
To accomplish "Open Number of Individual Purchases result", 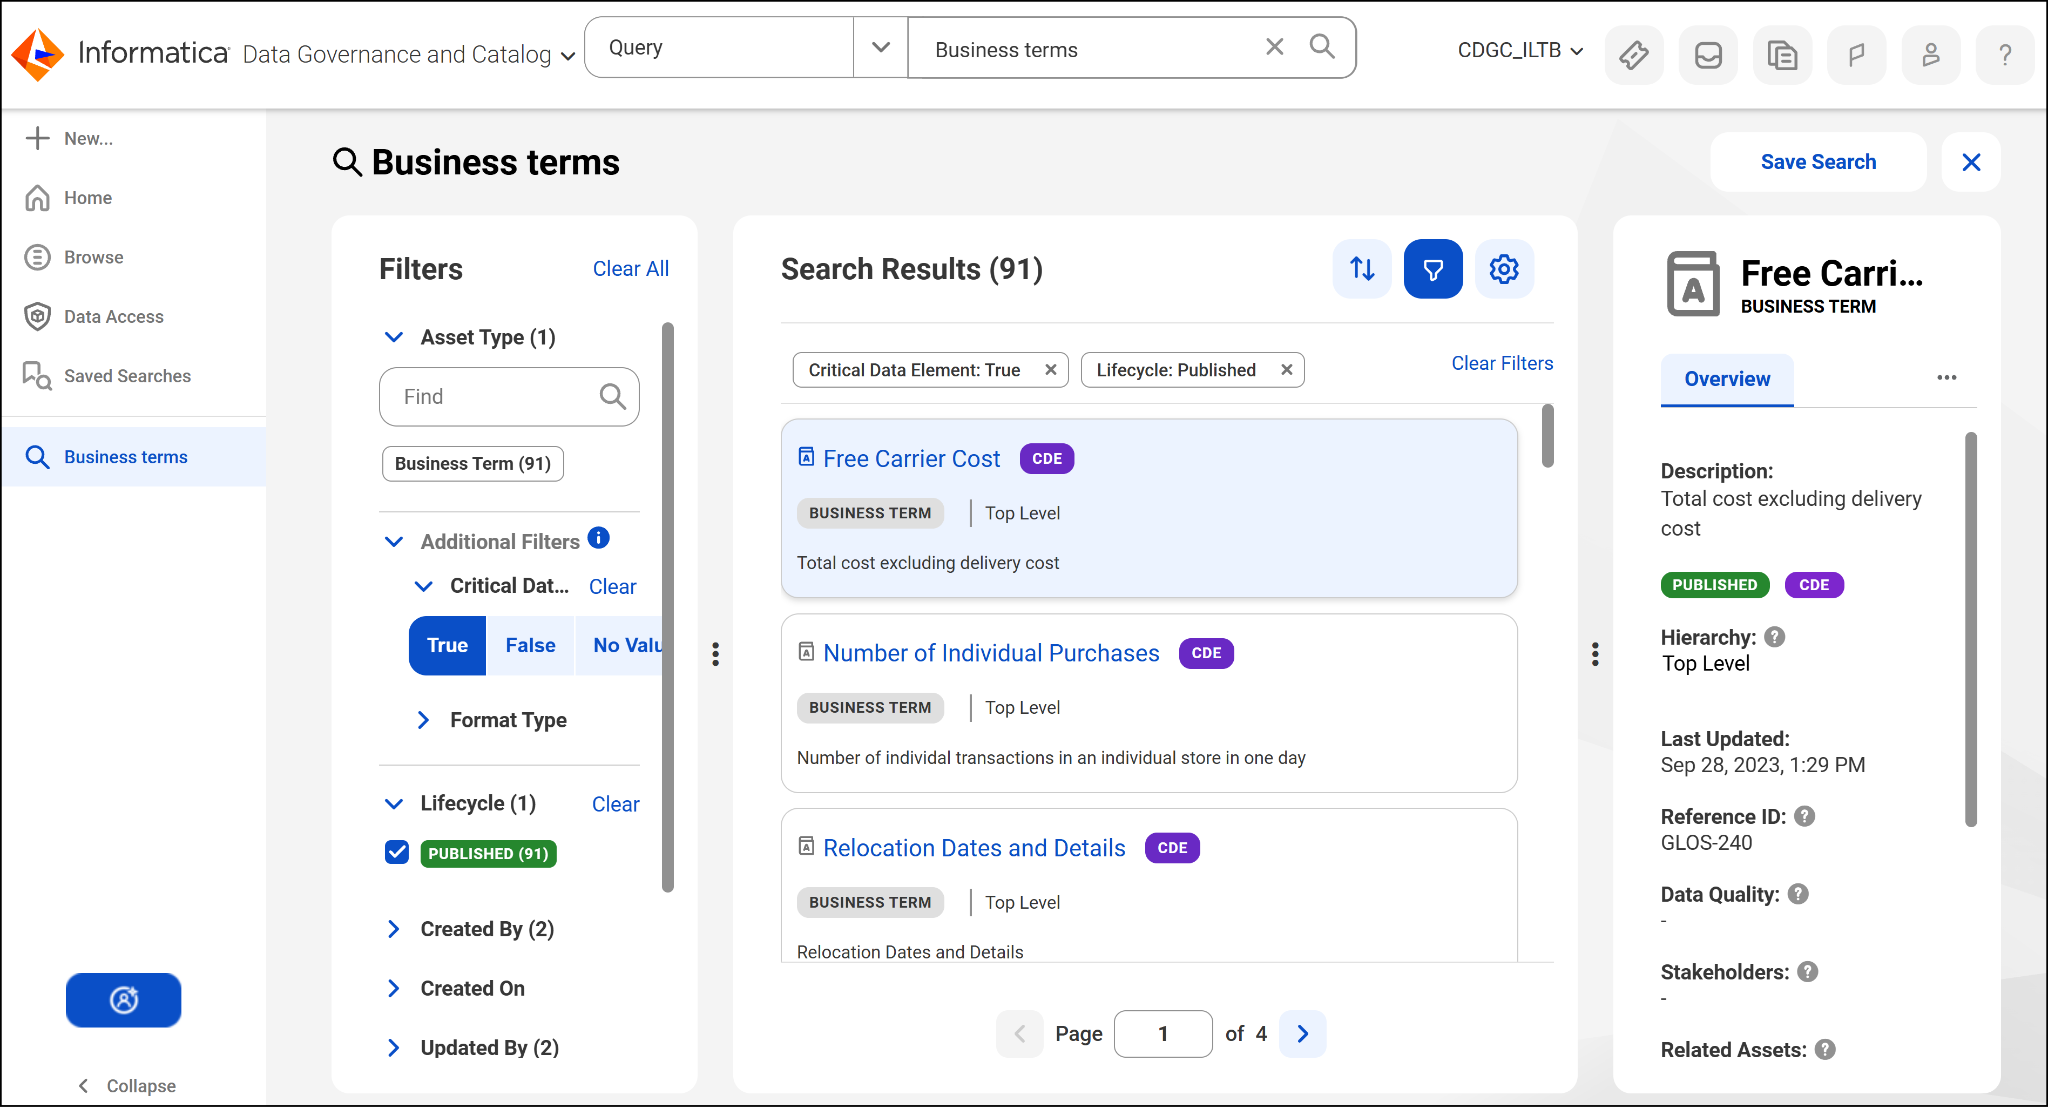I will (991, 653).
